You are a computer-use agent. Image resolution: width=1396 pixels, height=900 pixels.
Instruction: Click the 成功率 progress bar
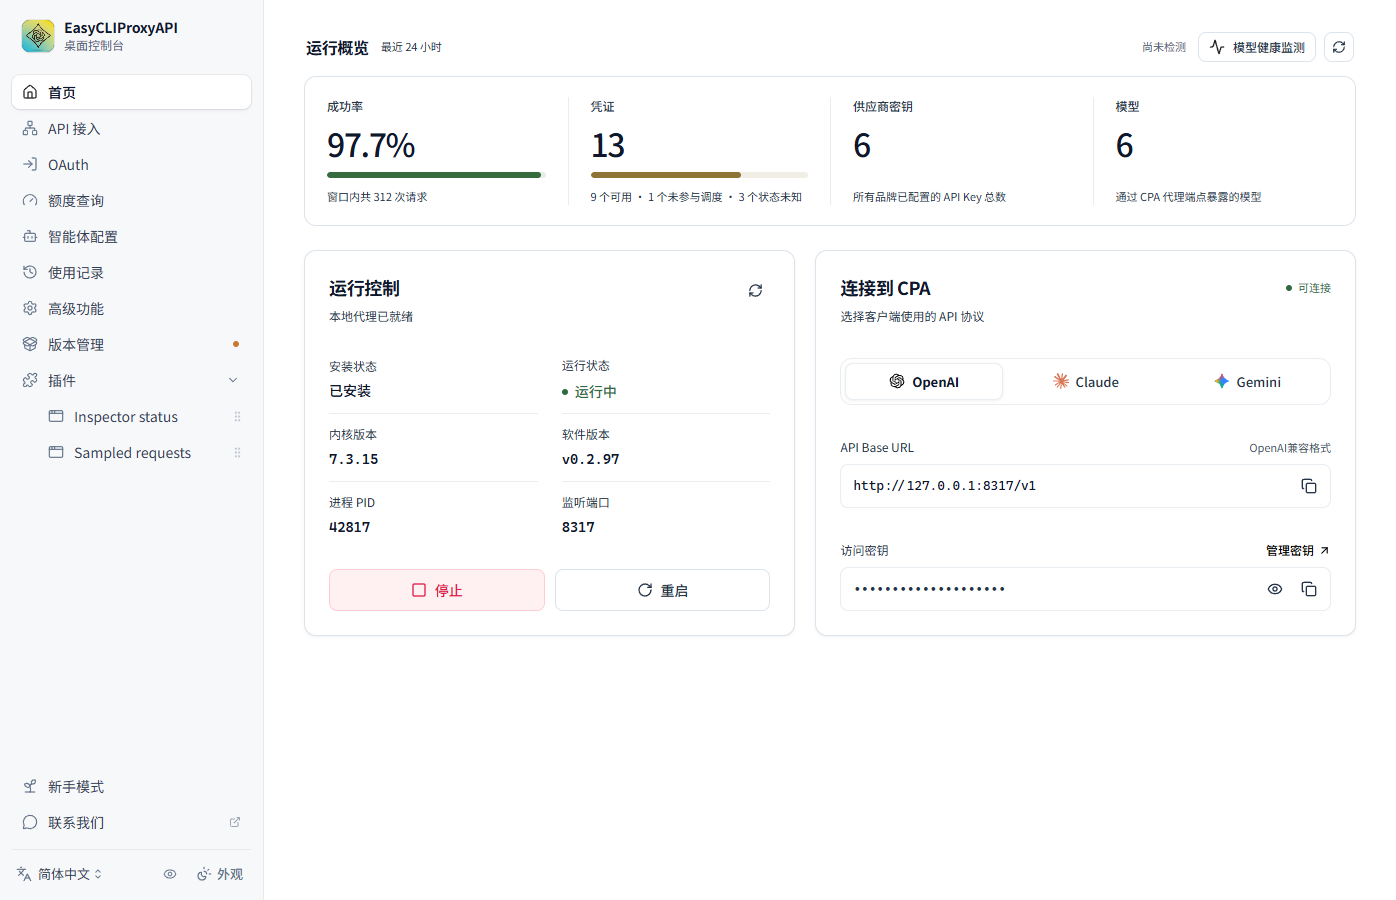[x=436, y=175]
